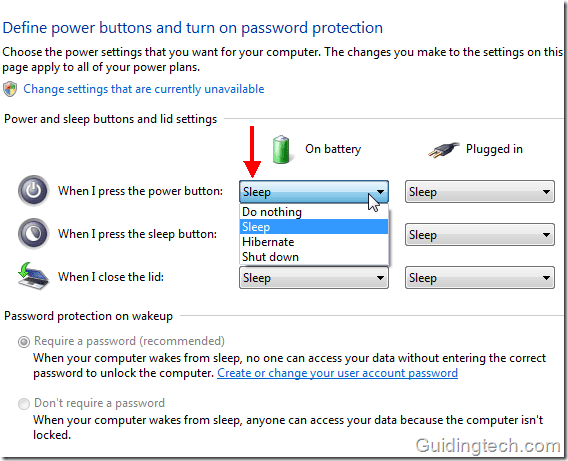The width and height of the screenshot is (568, 461).
Task: Open Create or change your user account password
Action: pos(338,373)
